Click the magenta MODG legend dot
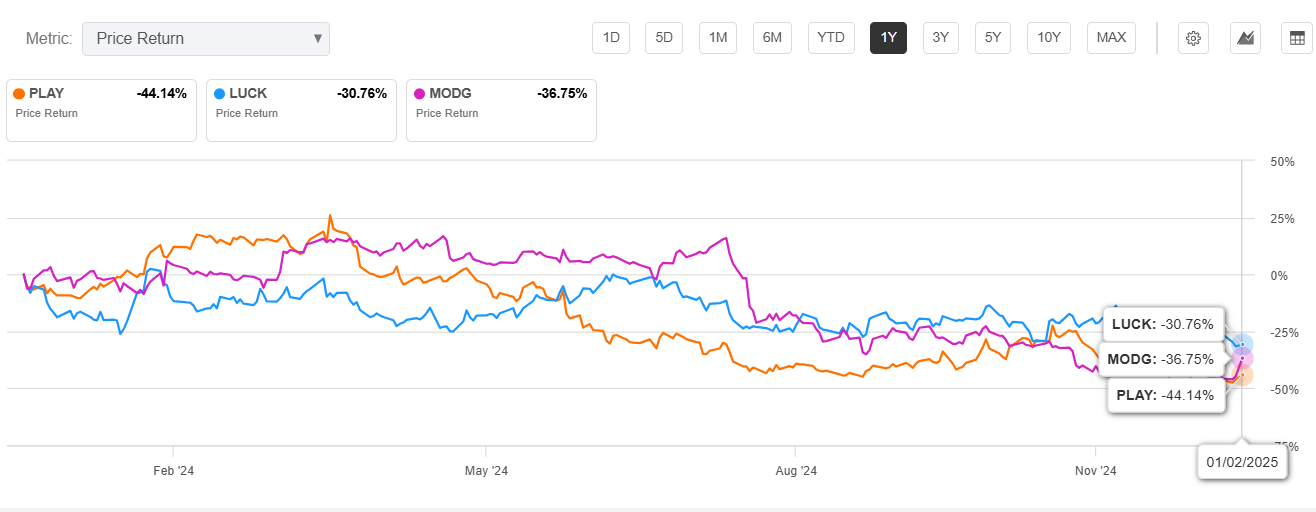 pyautogui.click(x=419, y=94)
